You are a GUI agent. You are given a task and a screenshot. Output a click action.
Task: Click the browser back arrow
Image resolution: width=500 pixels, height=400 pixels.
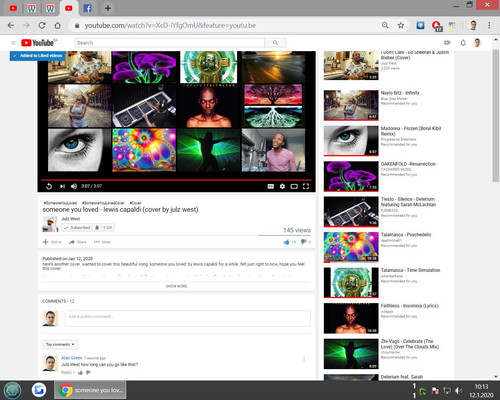[x=11, y=25]
